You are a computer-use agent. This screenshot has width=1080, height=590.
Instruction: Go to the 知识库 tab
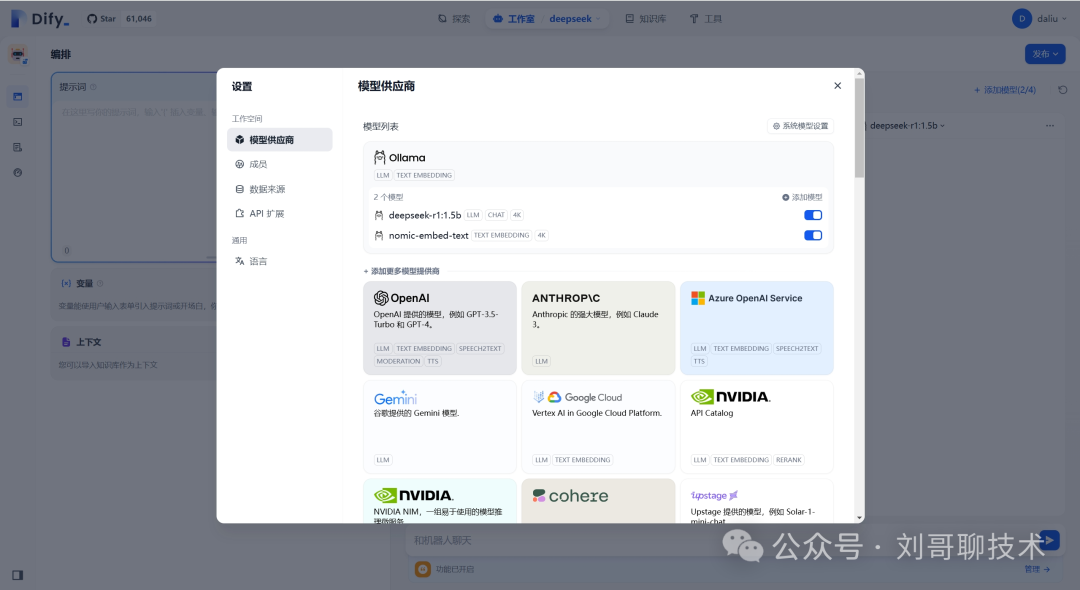click(645, 19)
